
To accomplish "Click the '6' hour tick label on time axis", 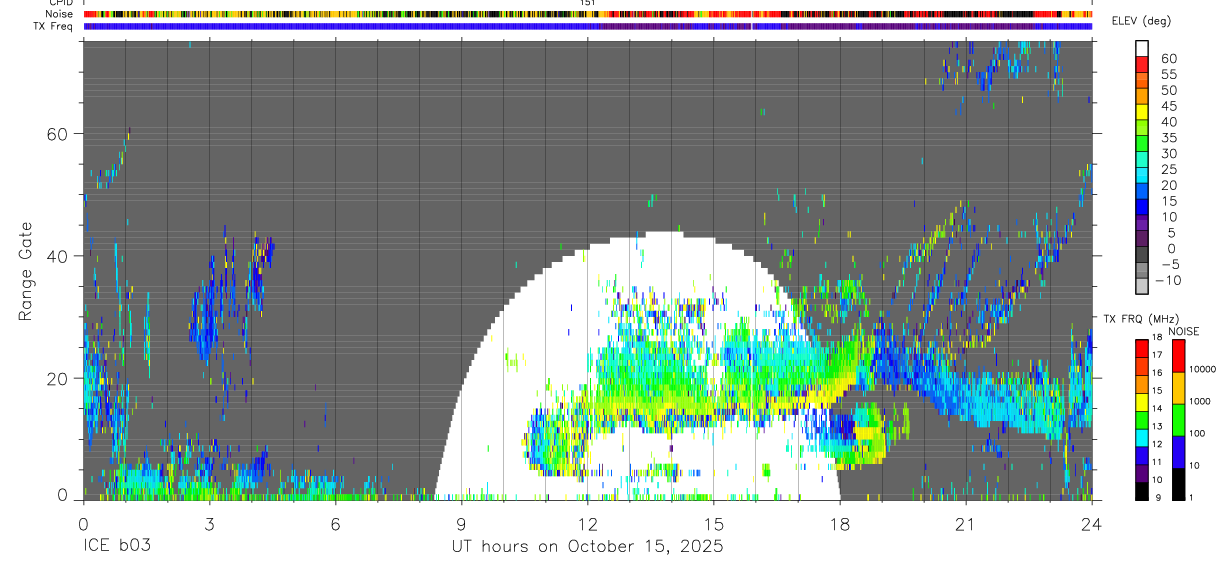I will pyautogui.click(x=335, y=524).
